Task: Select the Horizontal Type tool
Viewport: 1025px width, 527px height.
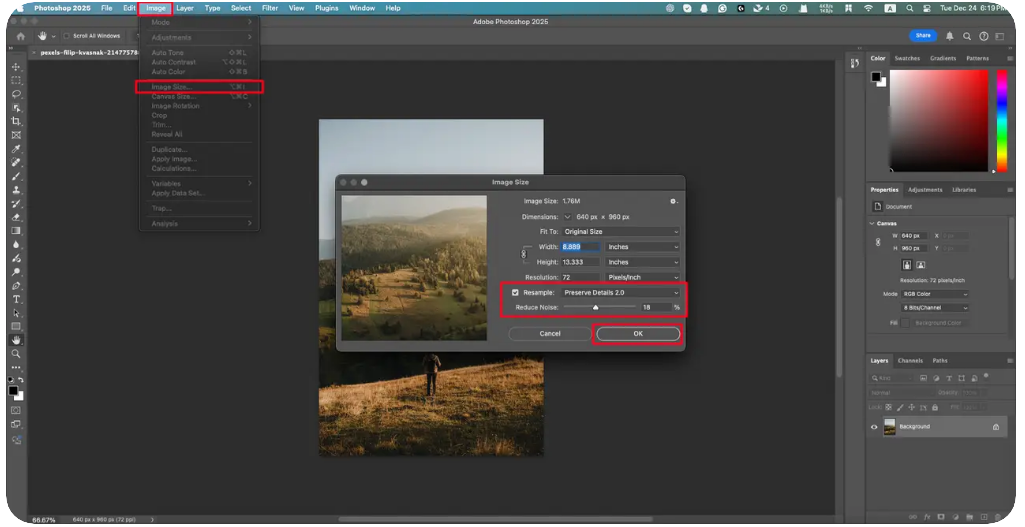Action: coord(16,299)
